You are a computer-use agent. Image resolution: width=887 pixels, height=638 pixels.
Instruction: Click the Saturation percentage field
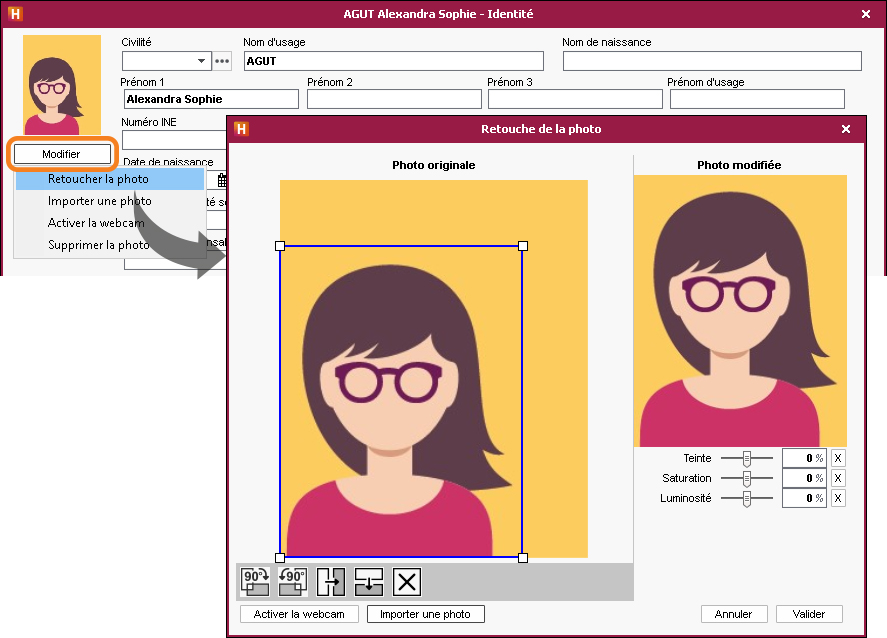click(x=804, y=478)
